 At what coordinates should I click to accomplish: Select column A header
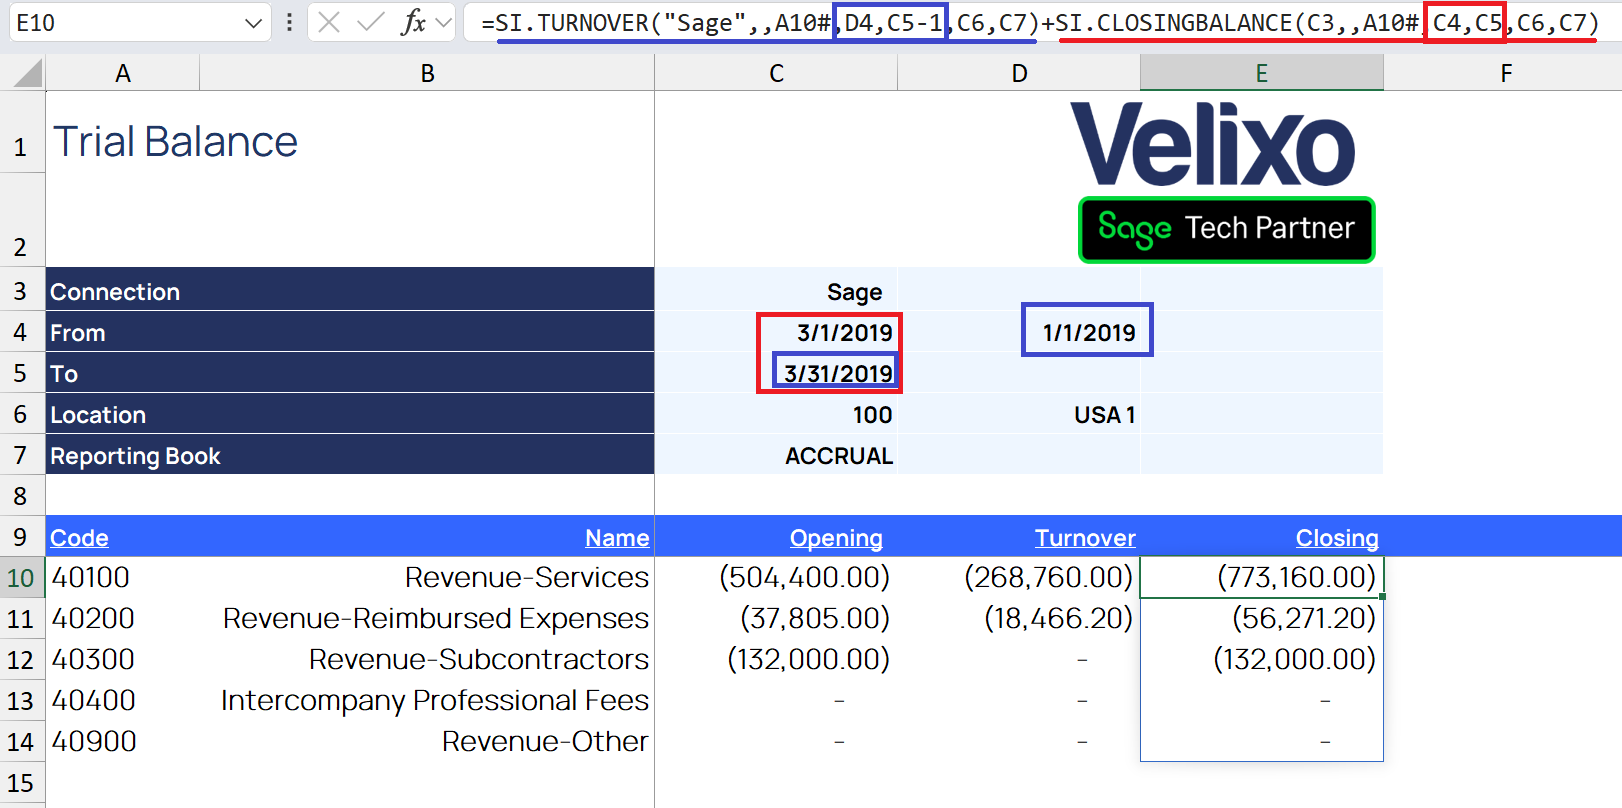pos(123,73)
